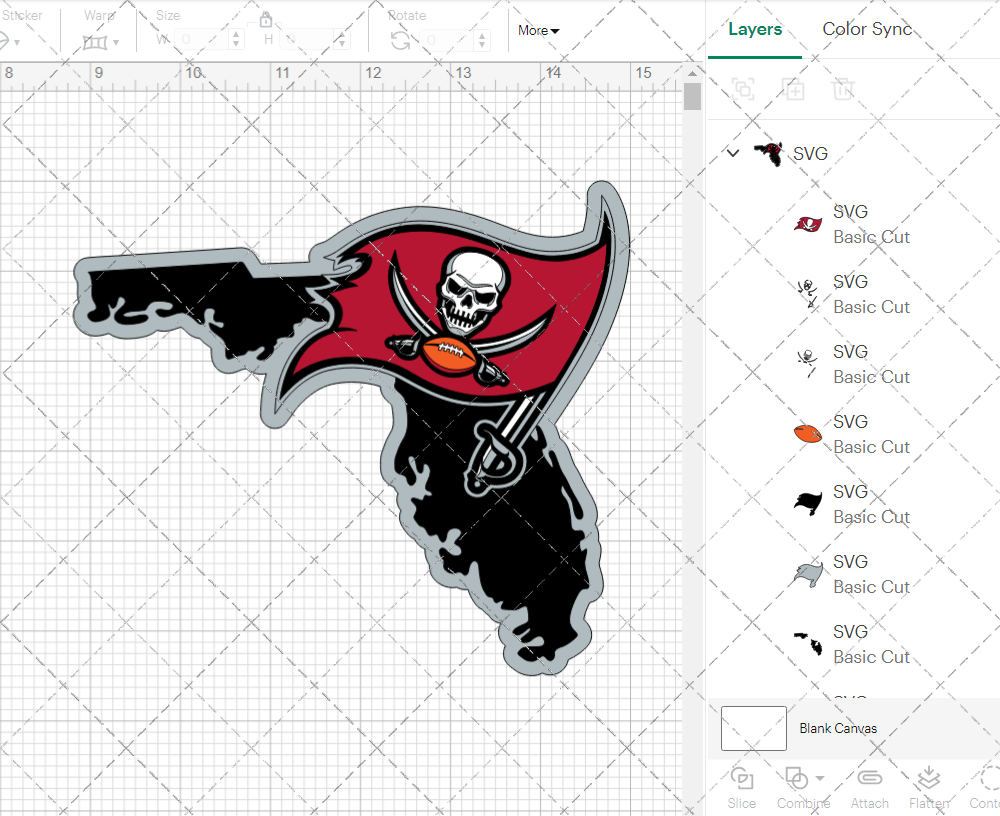Select the black flag SVG layer thumbnail
Viewport: 1000px width, 816px height.
807,503
